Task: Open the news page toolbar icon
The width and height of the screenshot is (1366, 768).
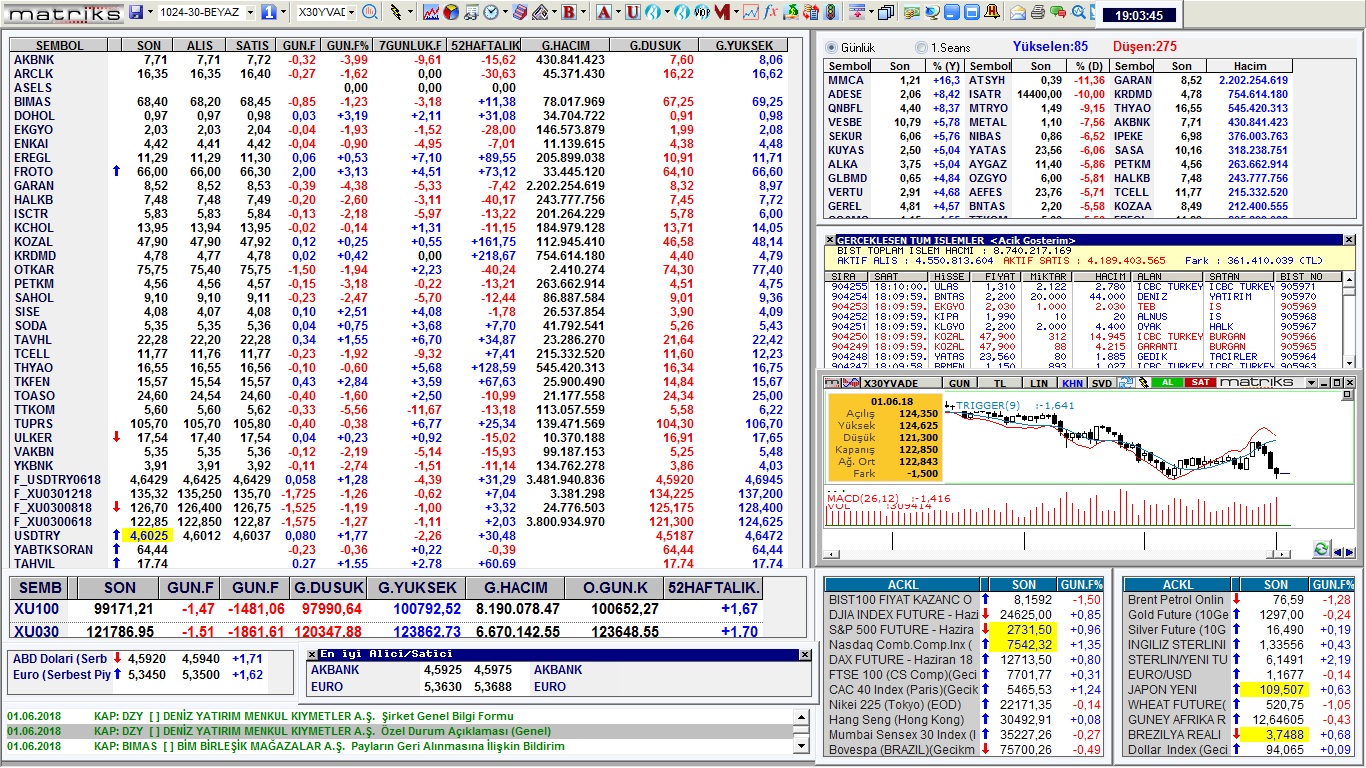Action: pyautogui.click(x=471, y=12)
